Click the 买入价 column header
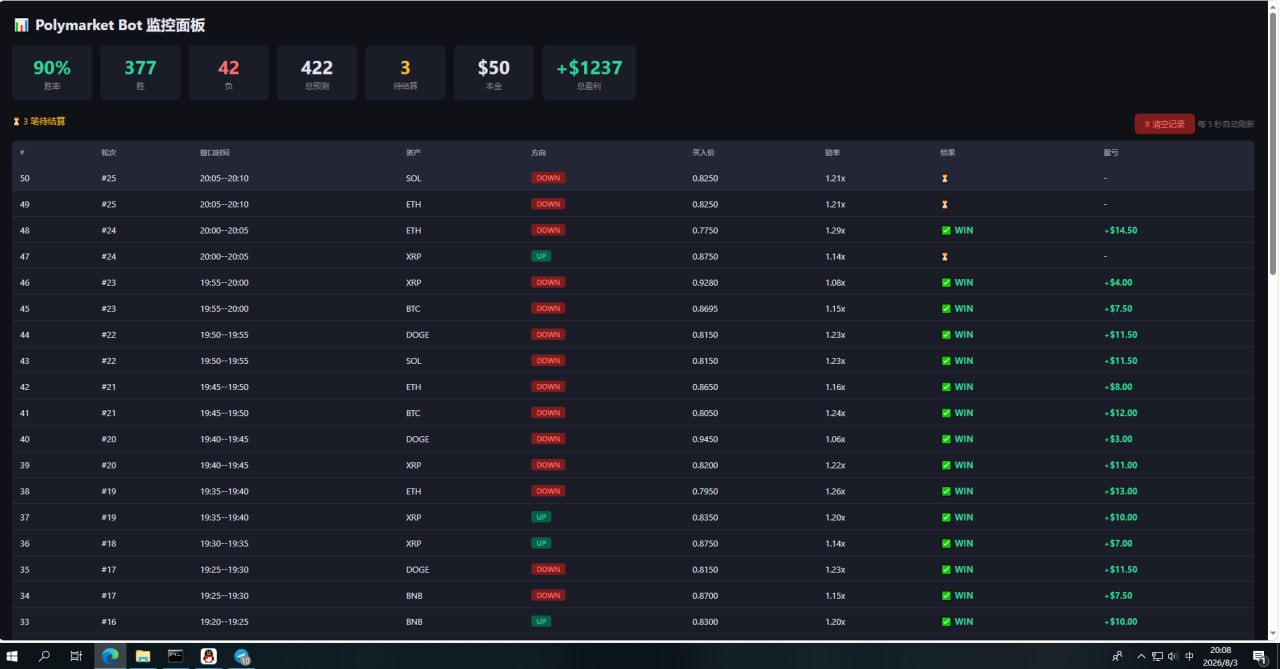Viewport: 1280px width, 669px height. coord(702,153)
